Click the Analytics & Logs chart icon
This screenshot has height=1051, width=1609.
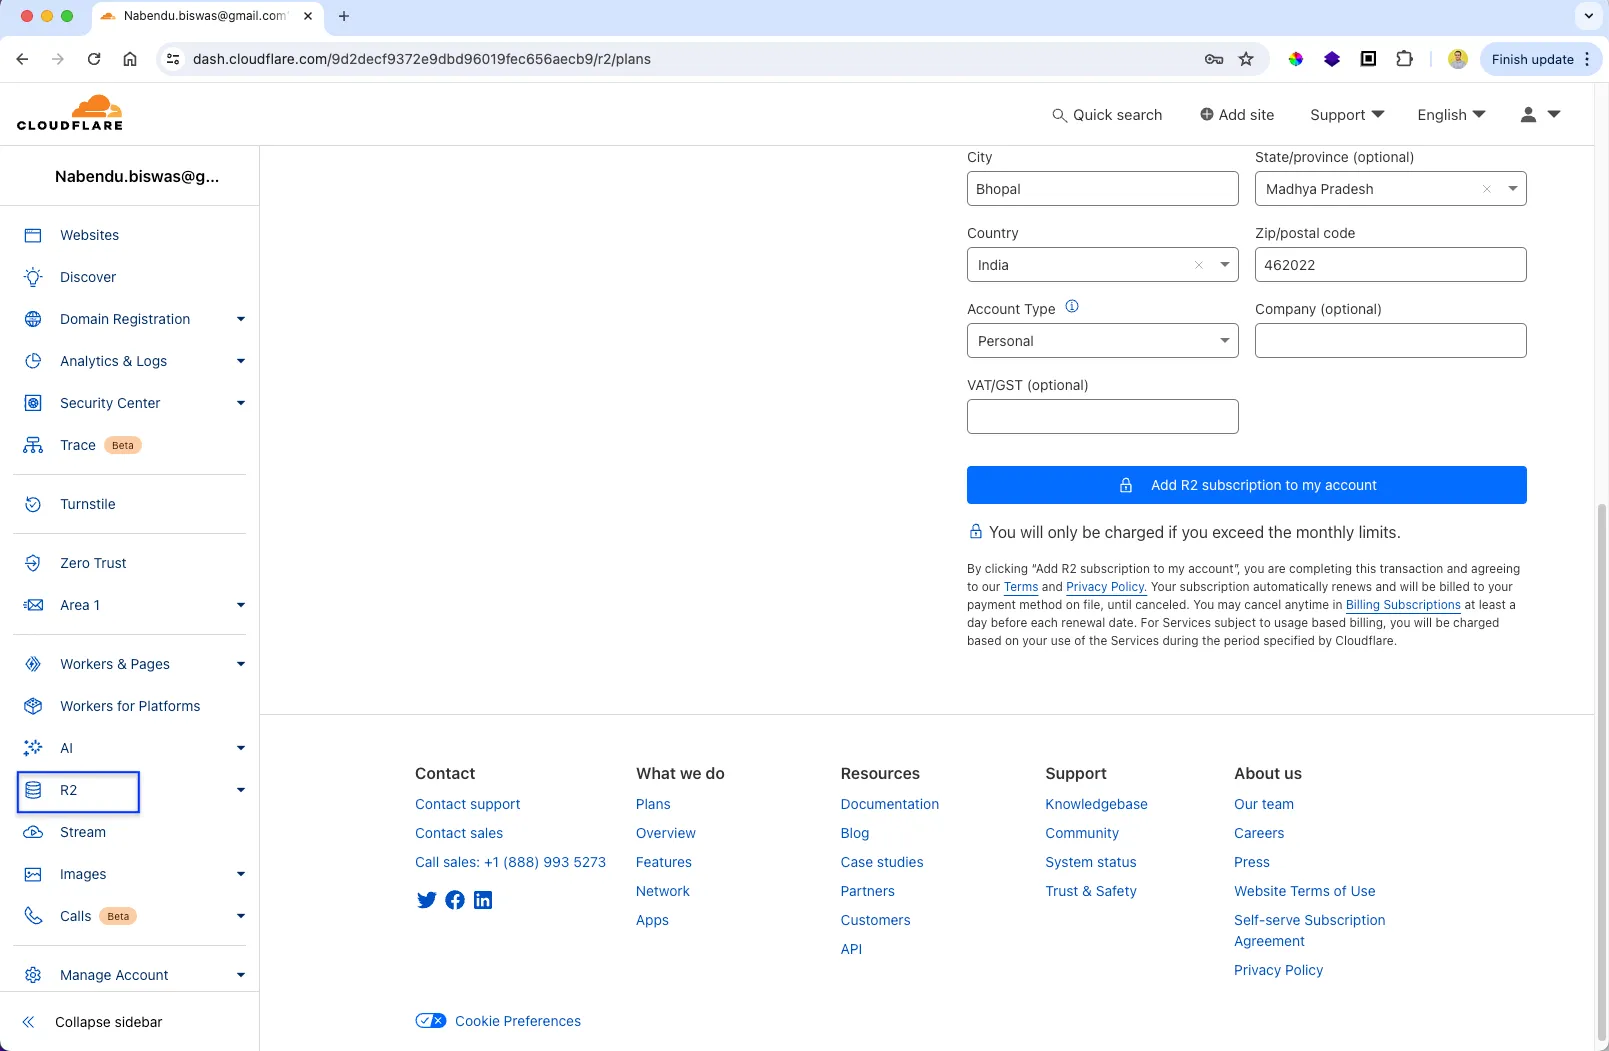point(33,361)
